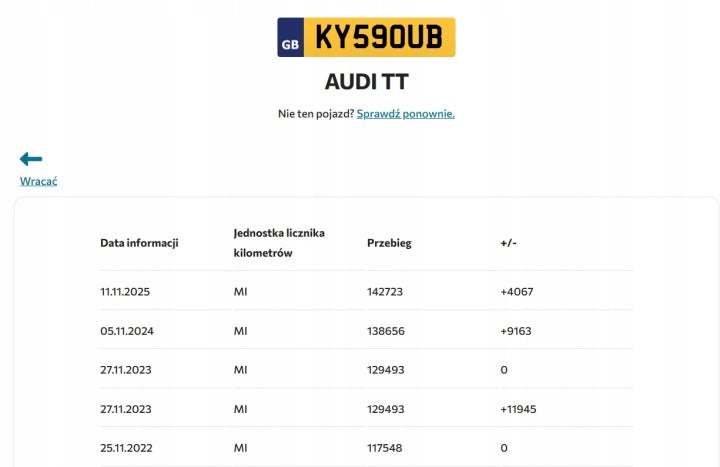The height and width of the screenshot is (467, 720).
Task: Select the mileage value 117548
Action: (x=384, y=448)
